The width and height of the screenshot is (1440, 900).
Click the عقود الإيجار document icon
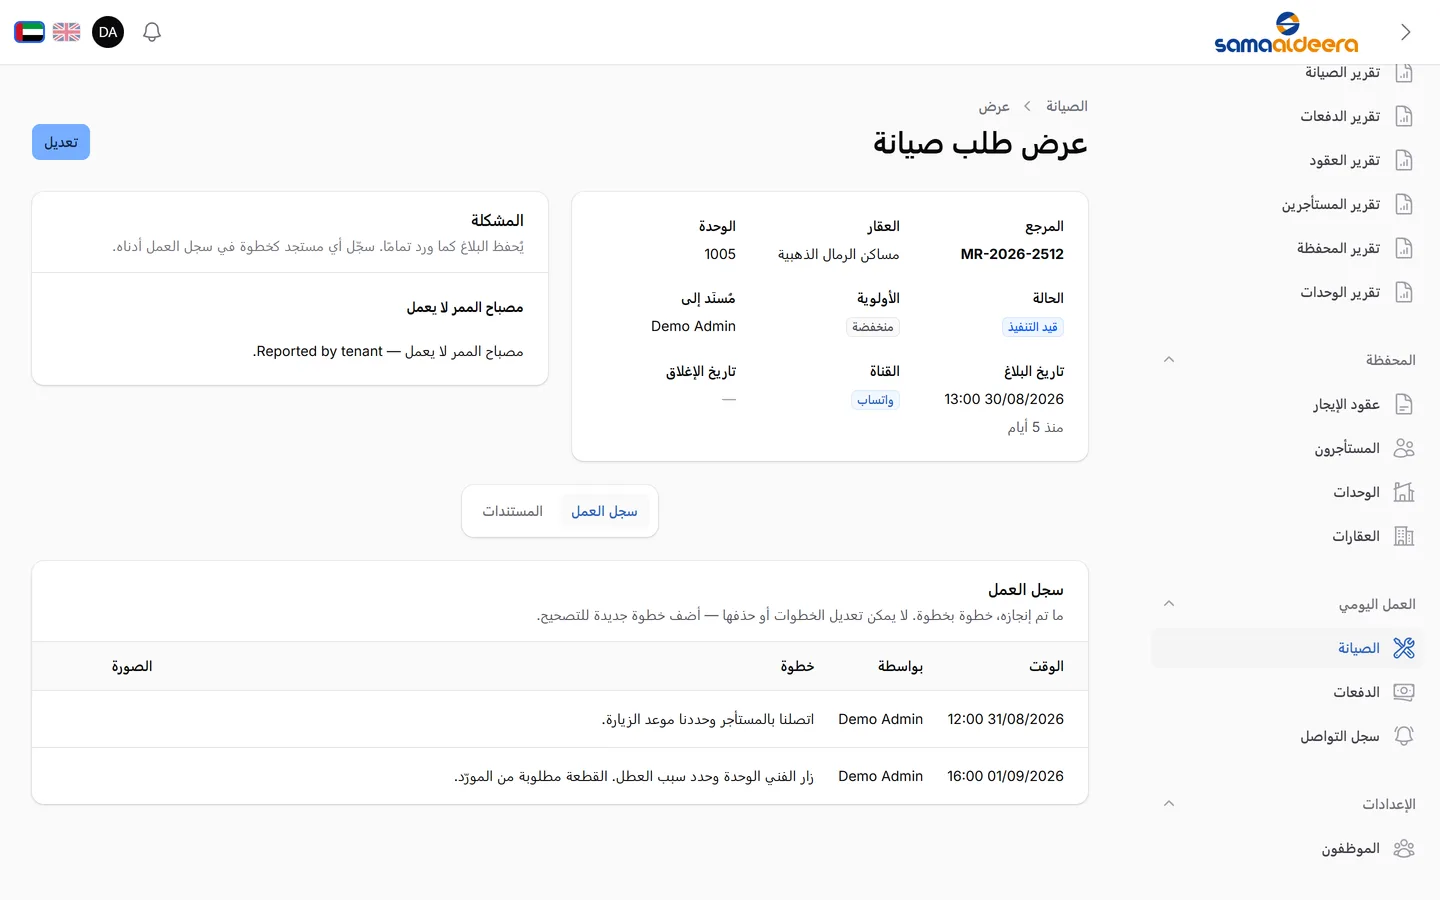click(x=1404, y=404)
